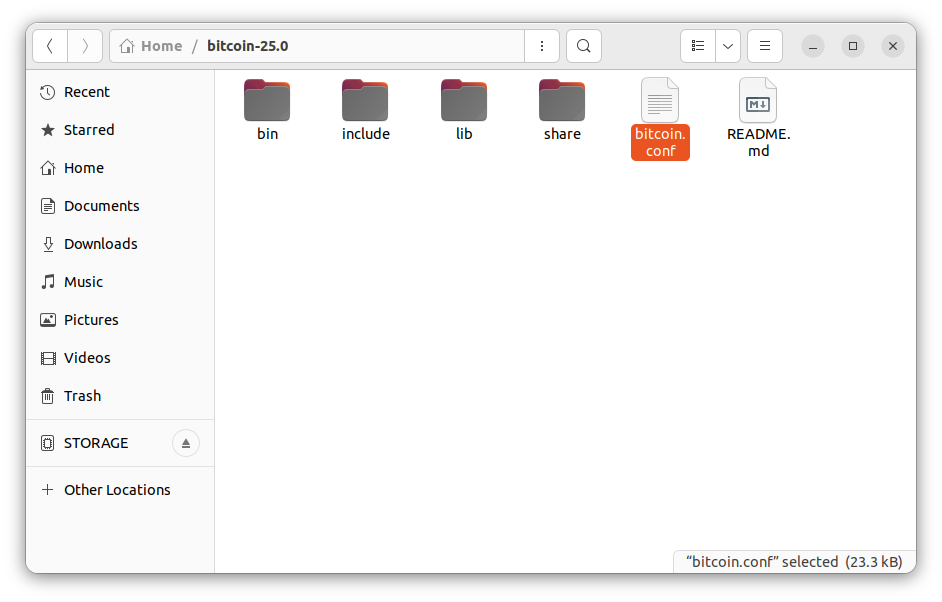This screenshot has height=602, width=942.
Task: Click the selected file status message
Action: point(794,562)
